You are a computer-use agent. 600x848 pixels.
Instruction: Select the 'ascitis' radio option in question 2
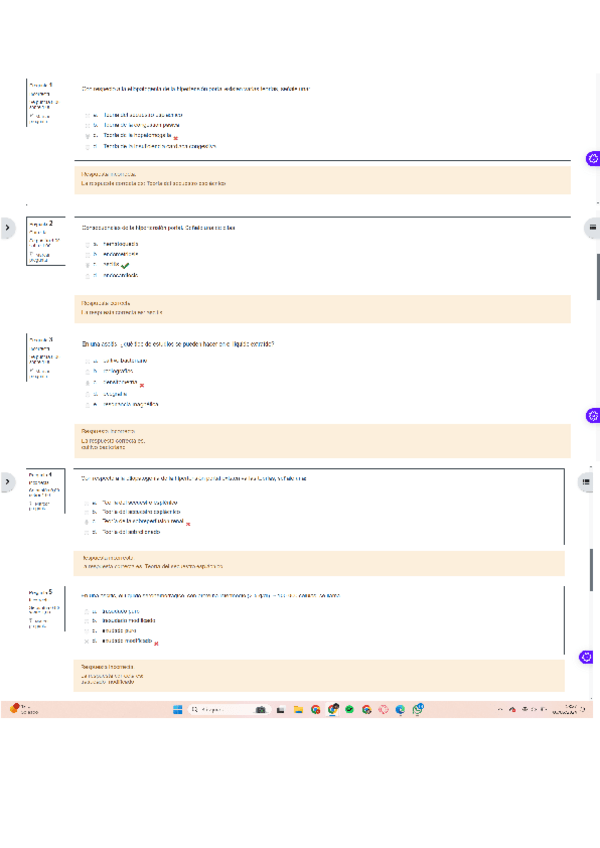click(88, 264)
